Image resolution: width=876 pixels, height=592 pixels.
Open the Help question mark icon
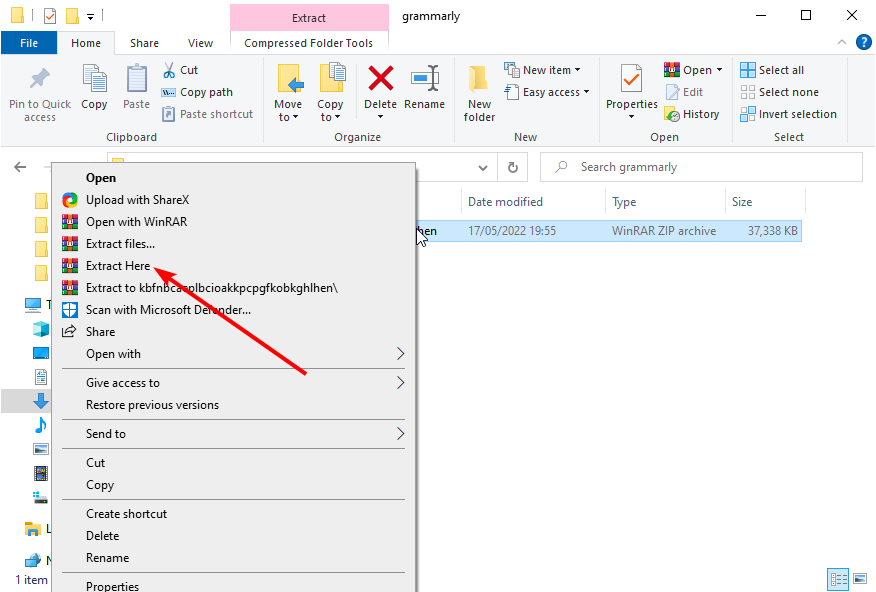pos(864,42)
